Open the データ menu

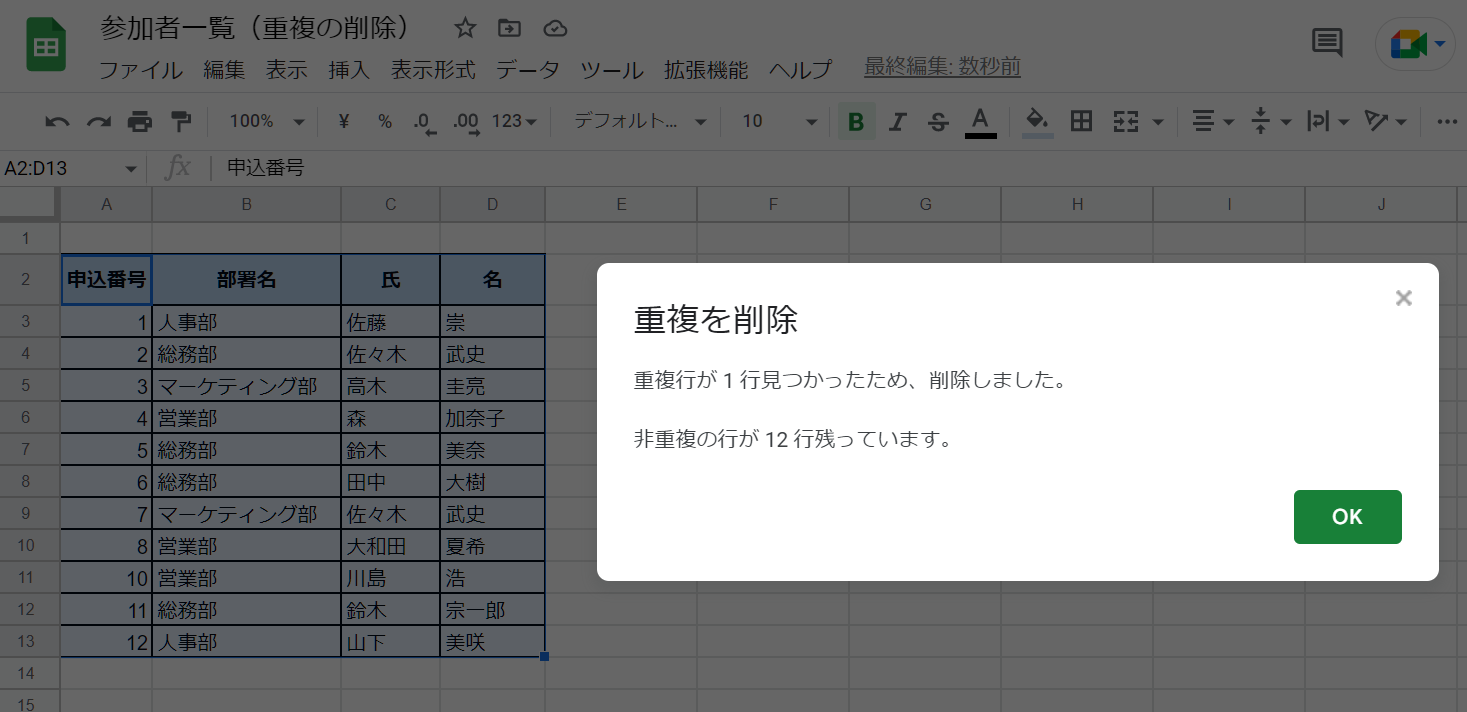click(x=527, y=69)
